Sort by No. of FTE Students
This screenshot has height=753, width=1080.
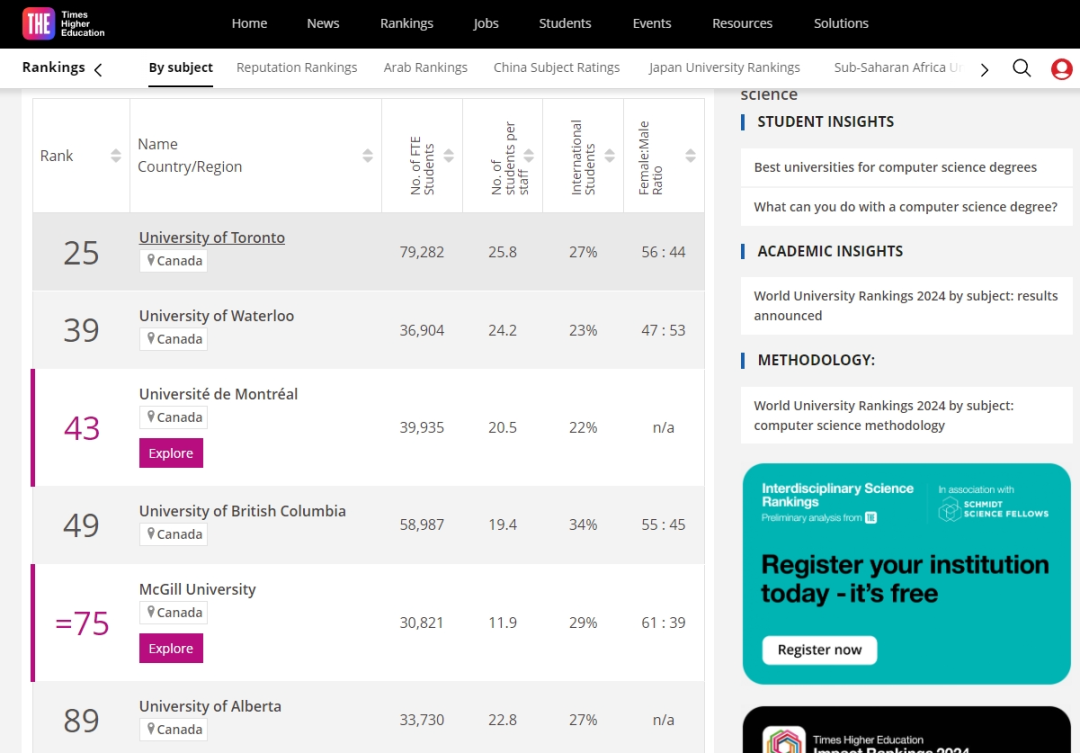click(449, 156)
